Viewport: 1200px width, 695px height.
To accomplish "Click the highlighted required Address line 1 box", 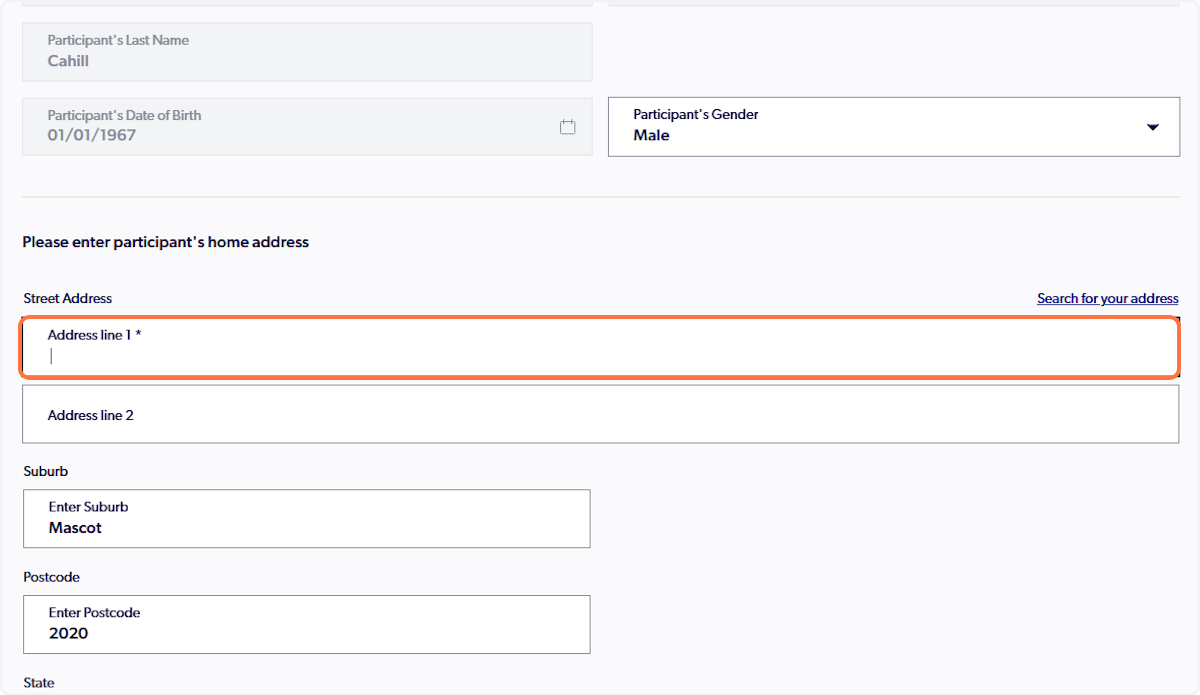I will tap(600, 347).
